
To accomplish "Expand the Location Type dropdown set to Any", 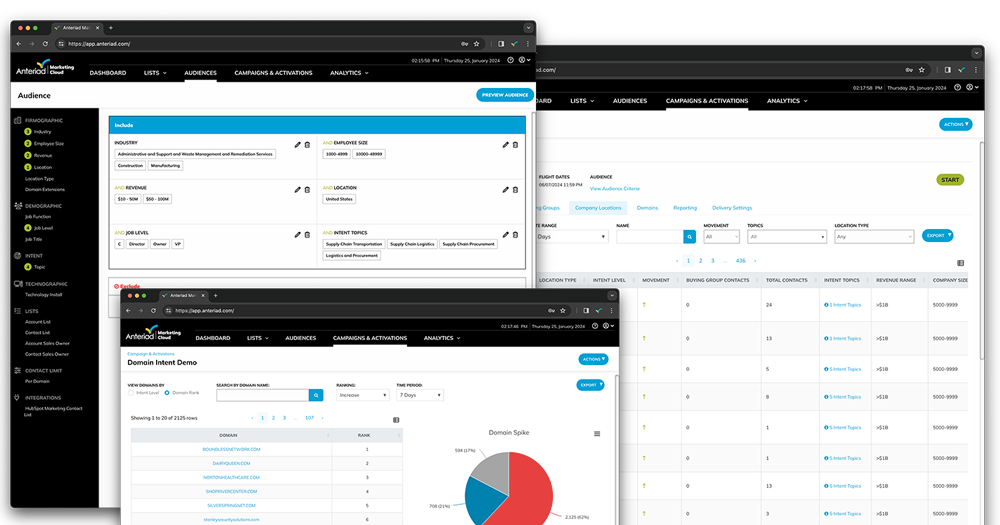I will pyautogui.click(x=874, y=237).
